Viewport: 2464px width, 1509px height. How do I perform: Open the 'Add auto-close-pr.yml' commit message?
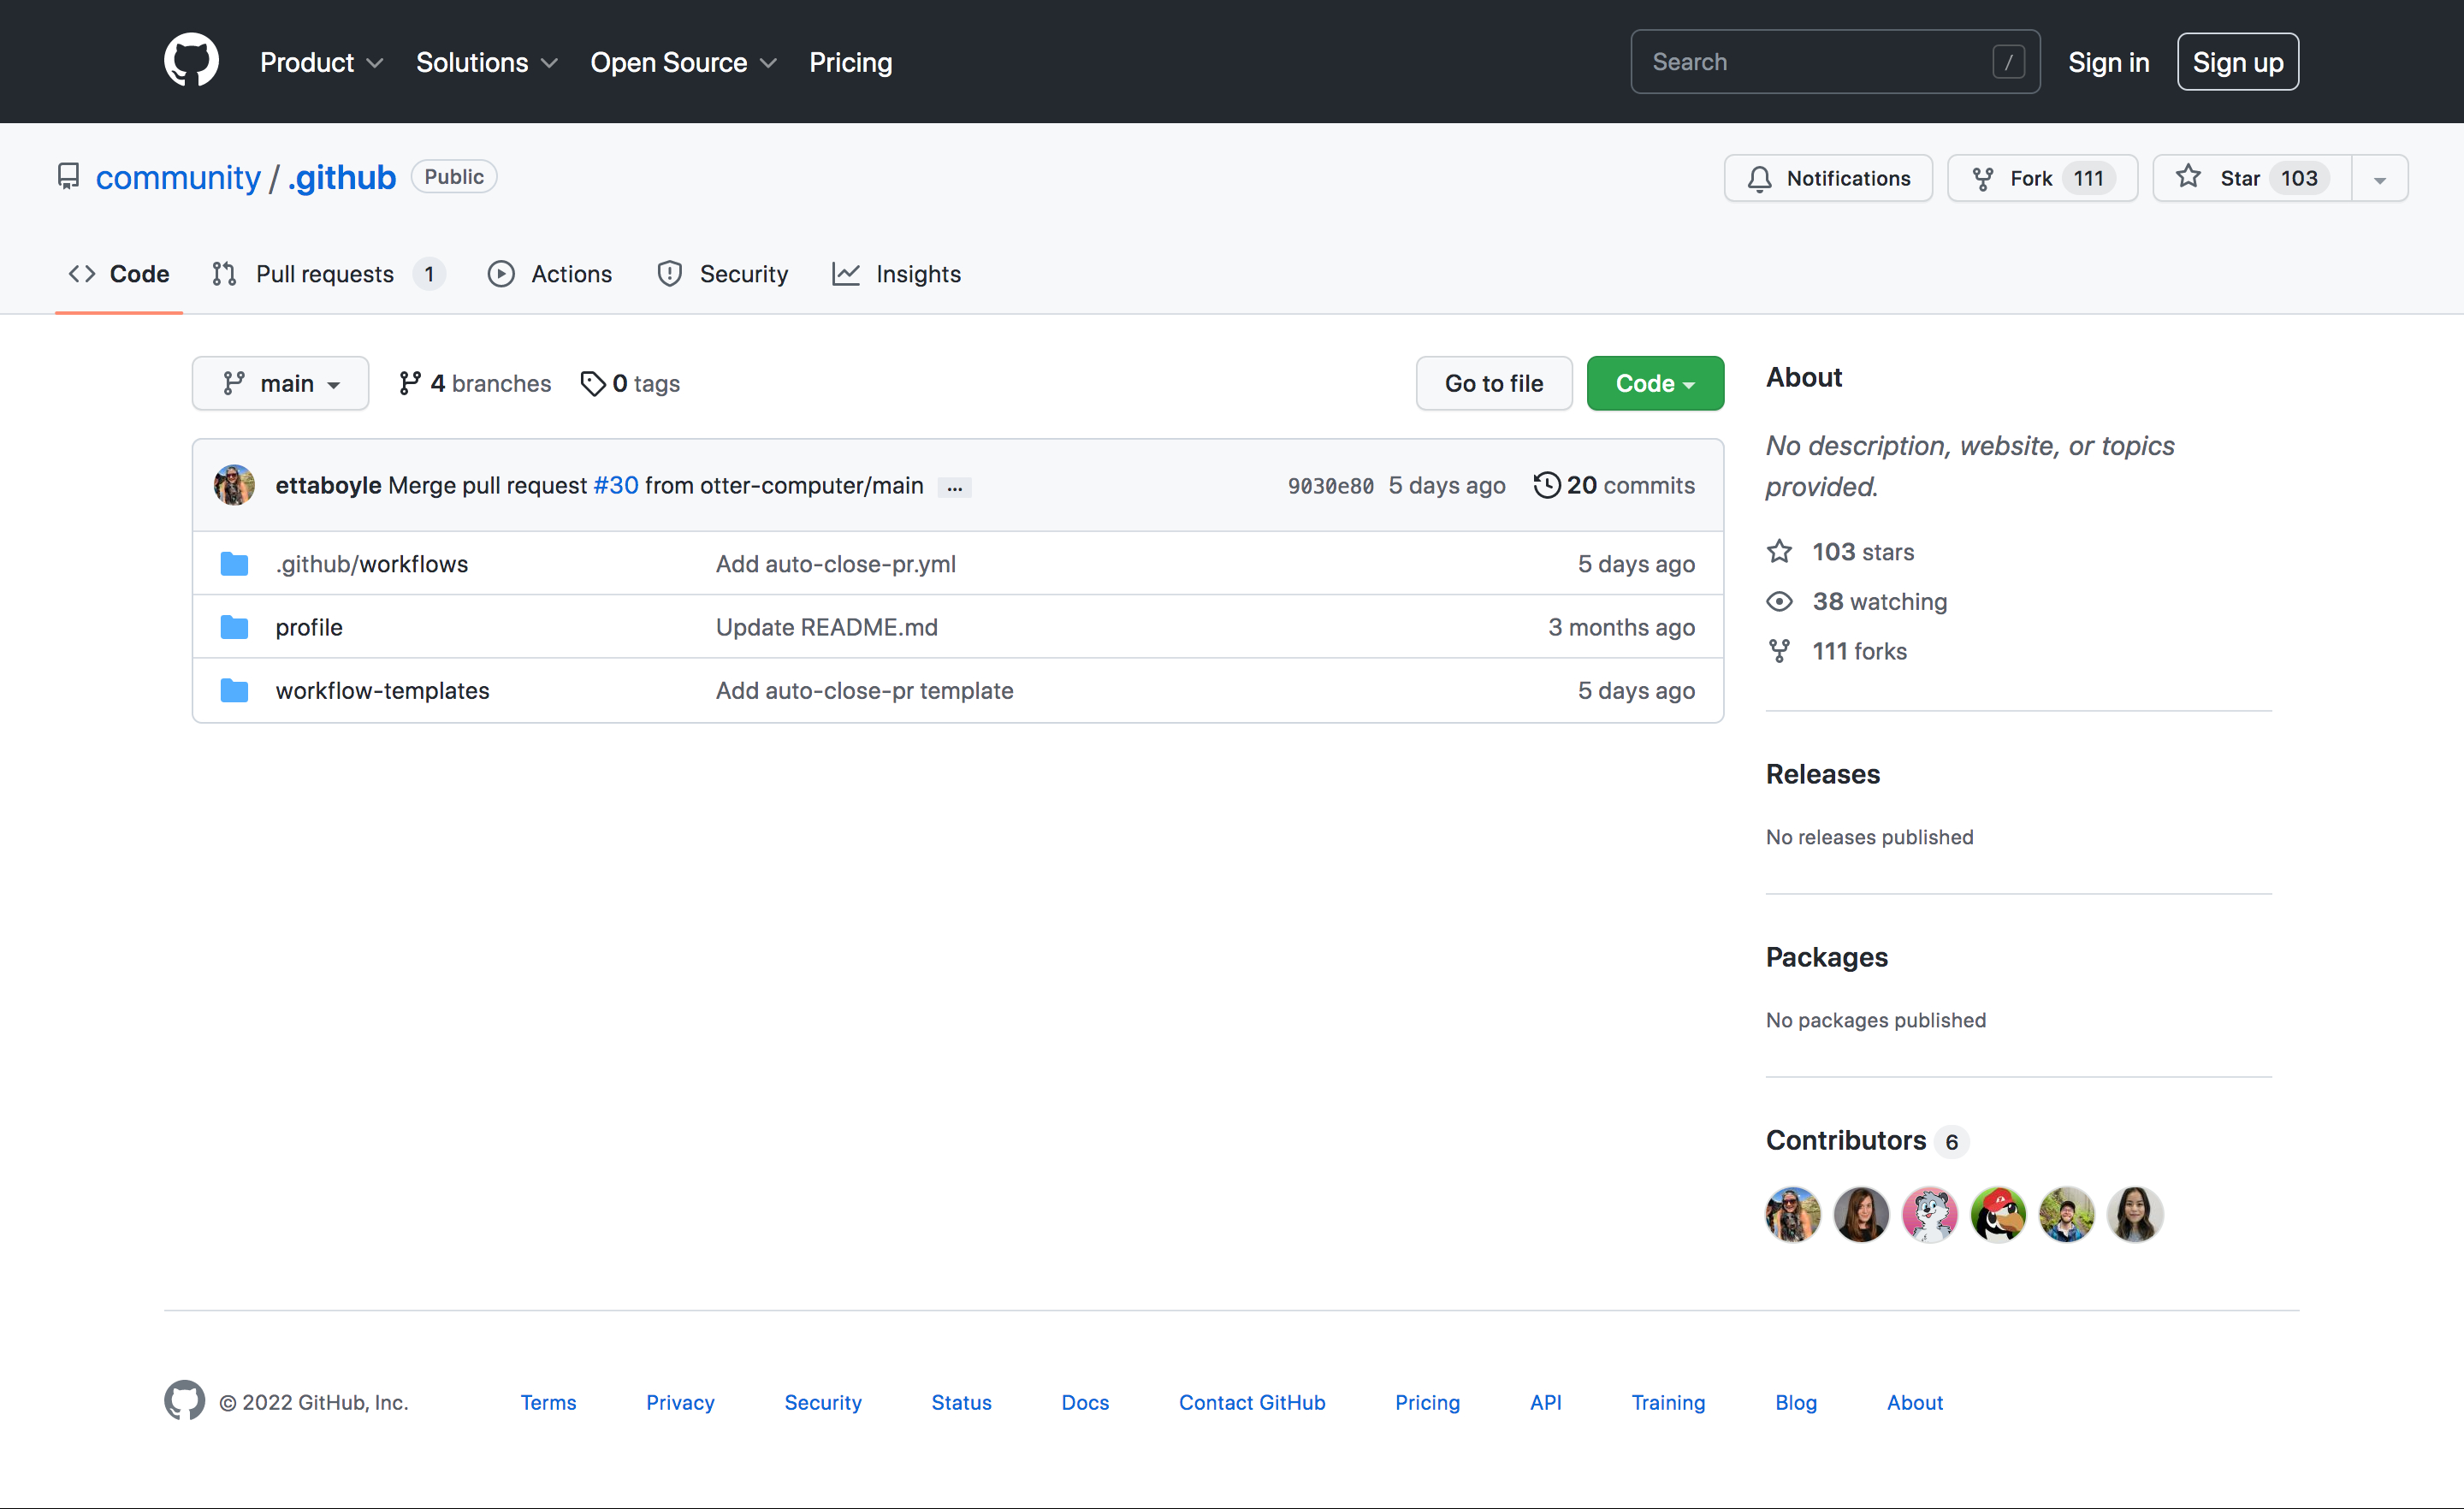click(836, 564)
